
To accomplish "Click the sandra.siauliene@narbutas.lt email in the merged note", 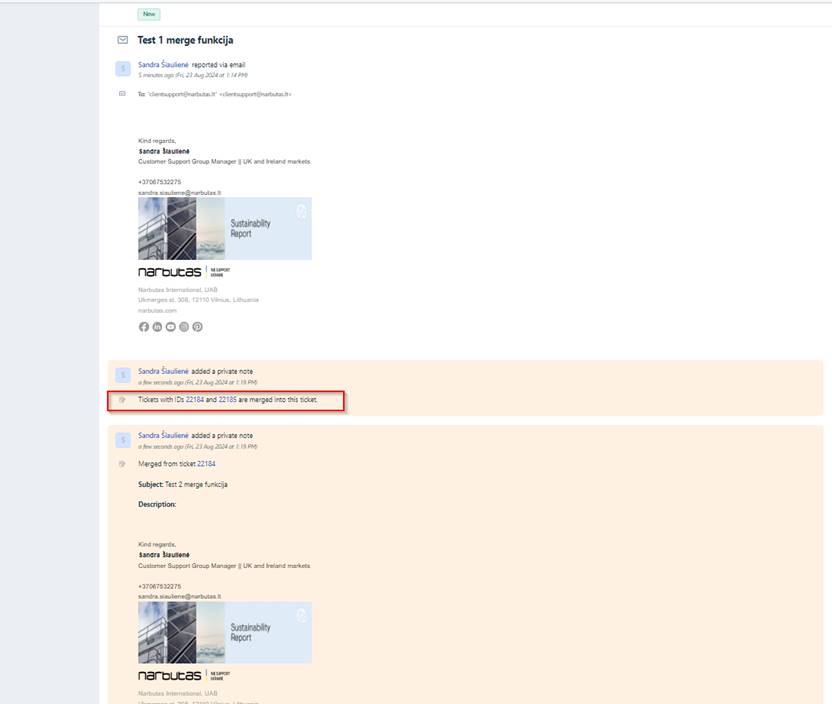I will coord(179,596).
